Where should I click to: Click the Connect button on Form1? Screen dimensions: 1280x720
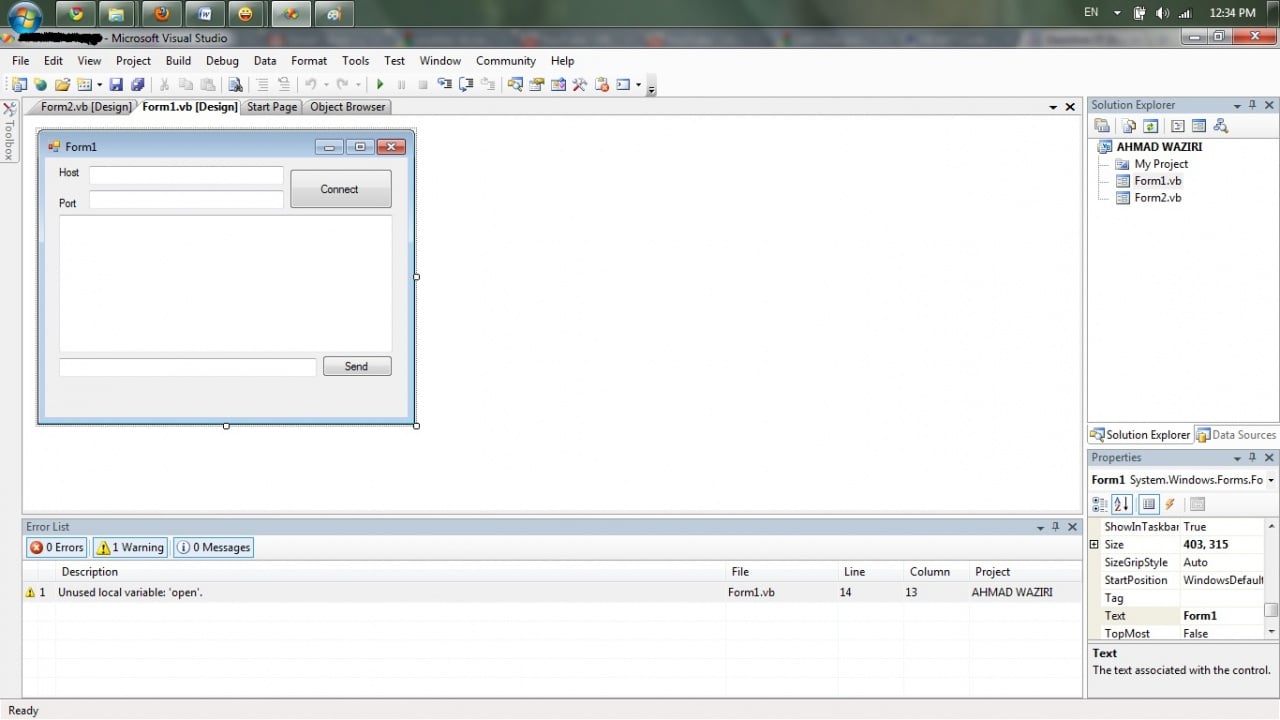340,189
